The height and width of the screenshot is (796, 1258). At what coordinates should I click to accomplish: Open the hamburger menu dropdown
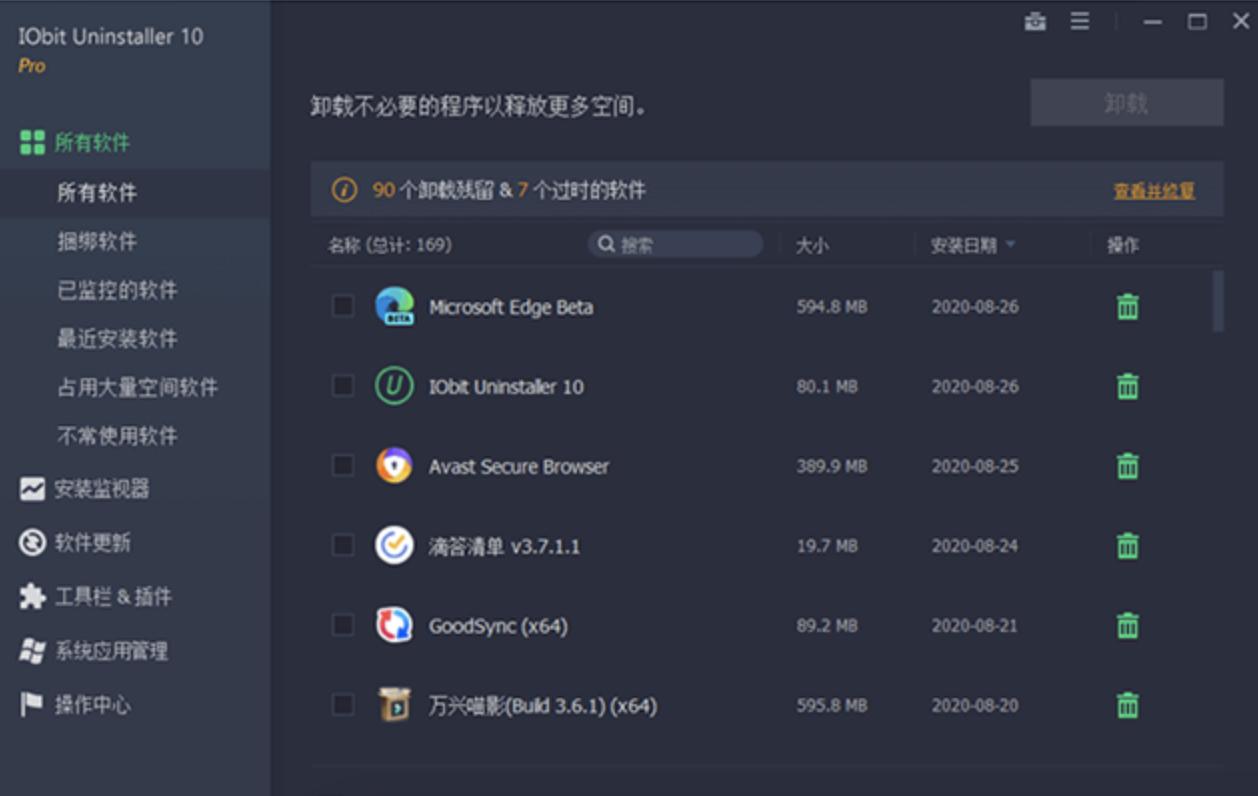[x=1080, y=21]
